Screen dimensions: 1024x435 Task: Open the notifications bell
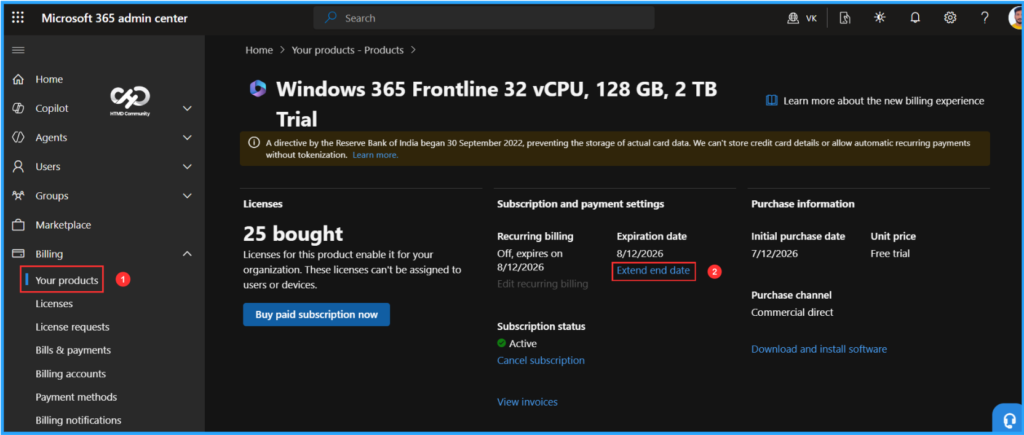pyautogui.click(x=915, y=18)
